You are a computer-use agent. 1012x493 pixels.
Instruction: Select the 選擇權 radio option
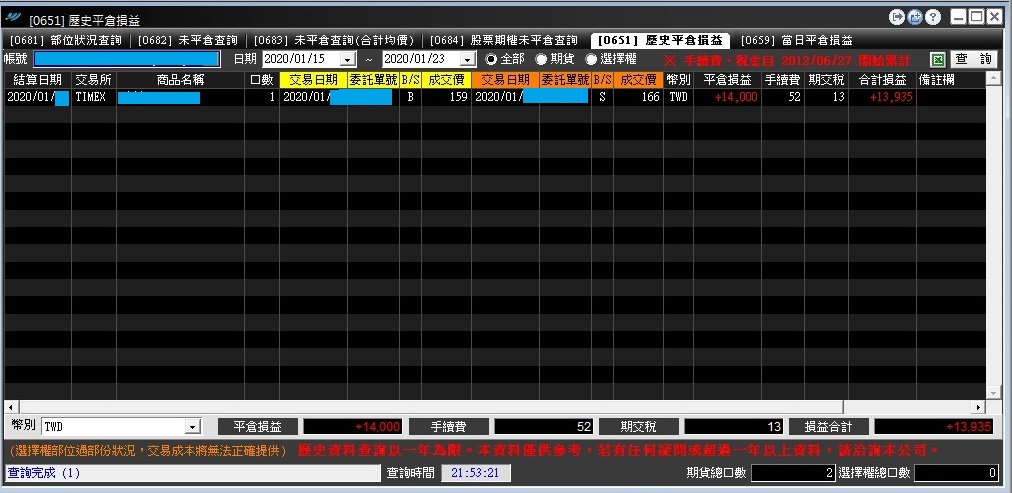point(591,59)
